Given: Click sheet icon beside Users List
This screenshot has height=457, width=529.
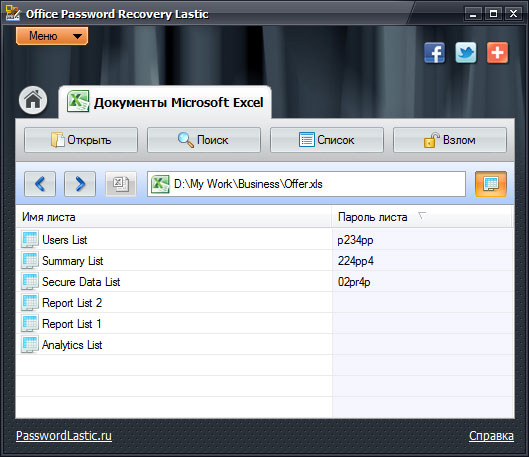Looking at the screenshot, I should point(30,239).
